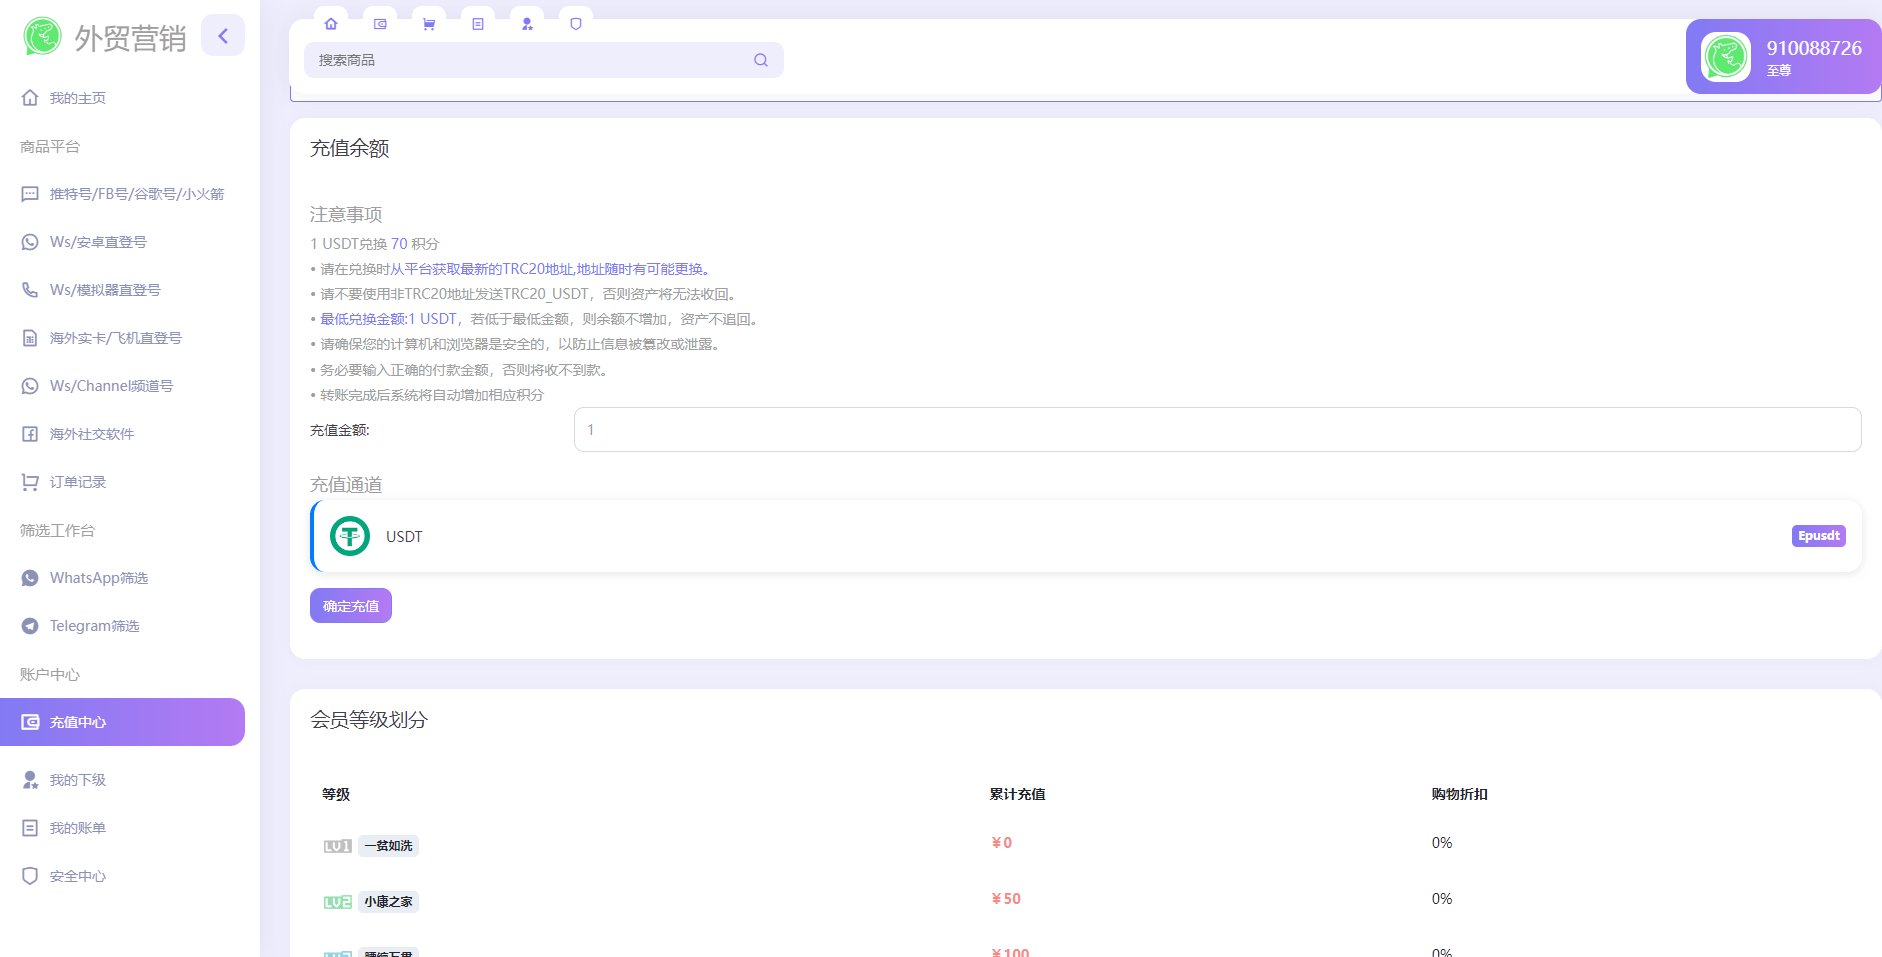The width and height of the screenshot is (1882, 957).
Task: Click the search magnifier icon
Action: click(761, 60)
